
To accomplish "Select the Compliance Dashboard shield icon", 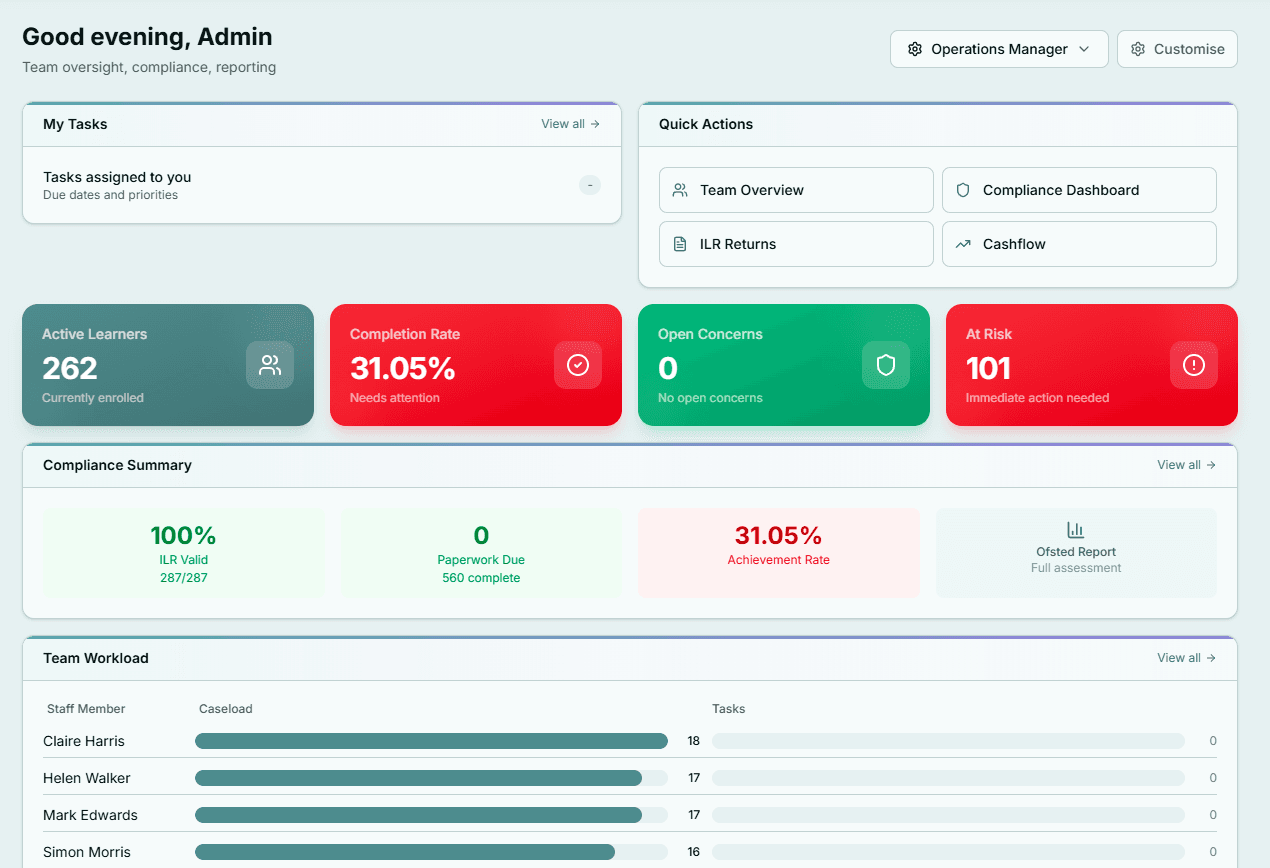I will pyautogui.click(x=964, y=189).
